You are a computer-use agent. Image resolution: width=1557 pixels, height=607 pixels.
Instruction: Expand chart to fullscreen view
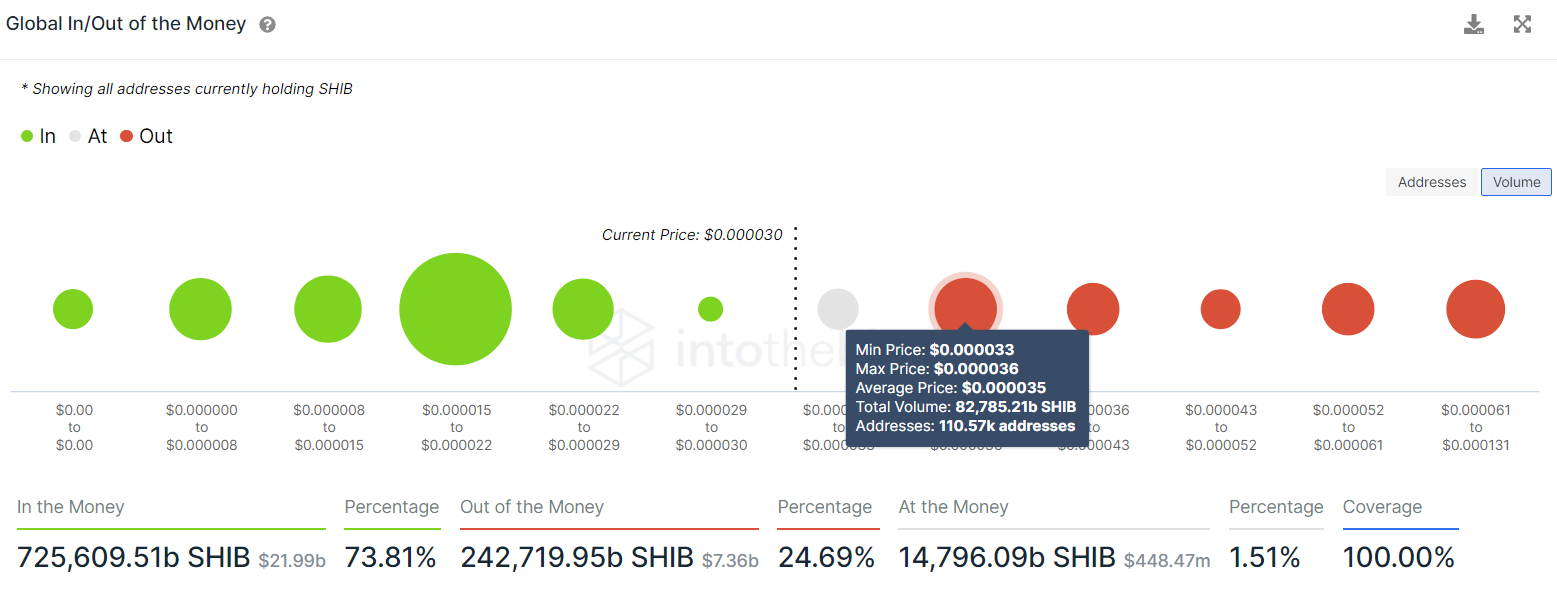(1522, 24)
